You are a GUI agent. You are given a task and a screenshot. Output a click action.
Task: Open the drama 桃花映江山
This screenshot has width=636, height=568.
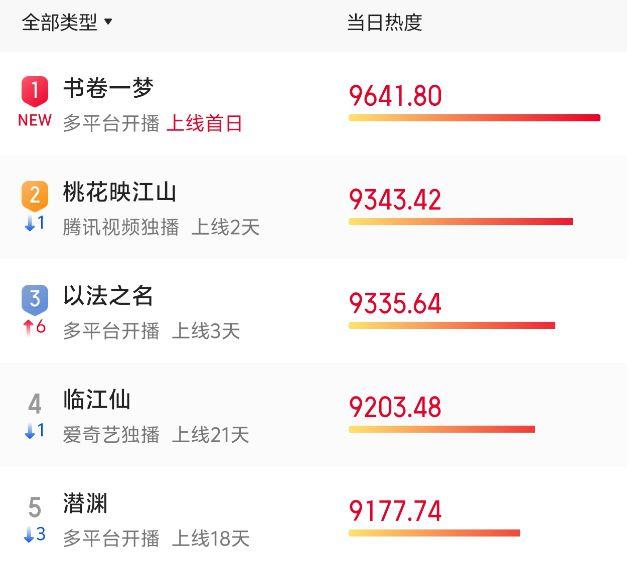coord(120,192)
